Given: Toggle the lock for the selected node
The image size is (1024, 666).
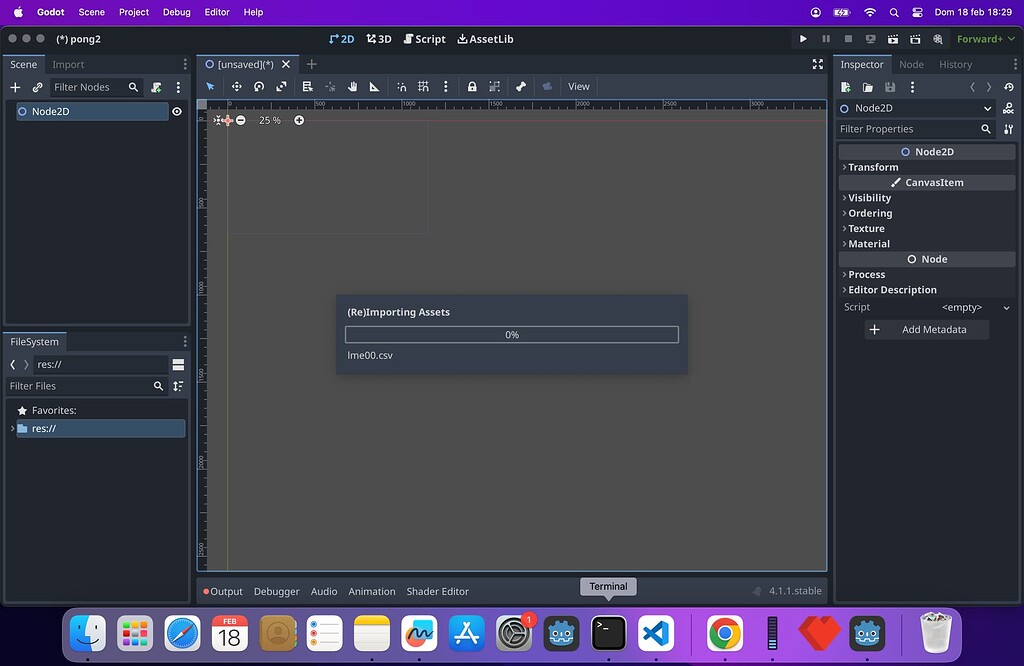Looking at the screenshot, I should pyautogui.click(x=472, y=86).
